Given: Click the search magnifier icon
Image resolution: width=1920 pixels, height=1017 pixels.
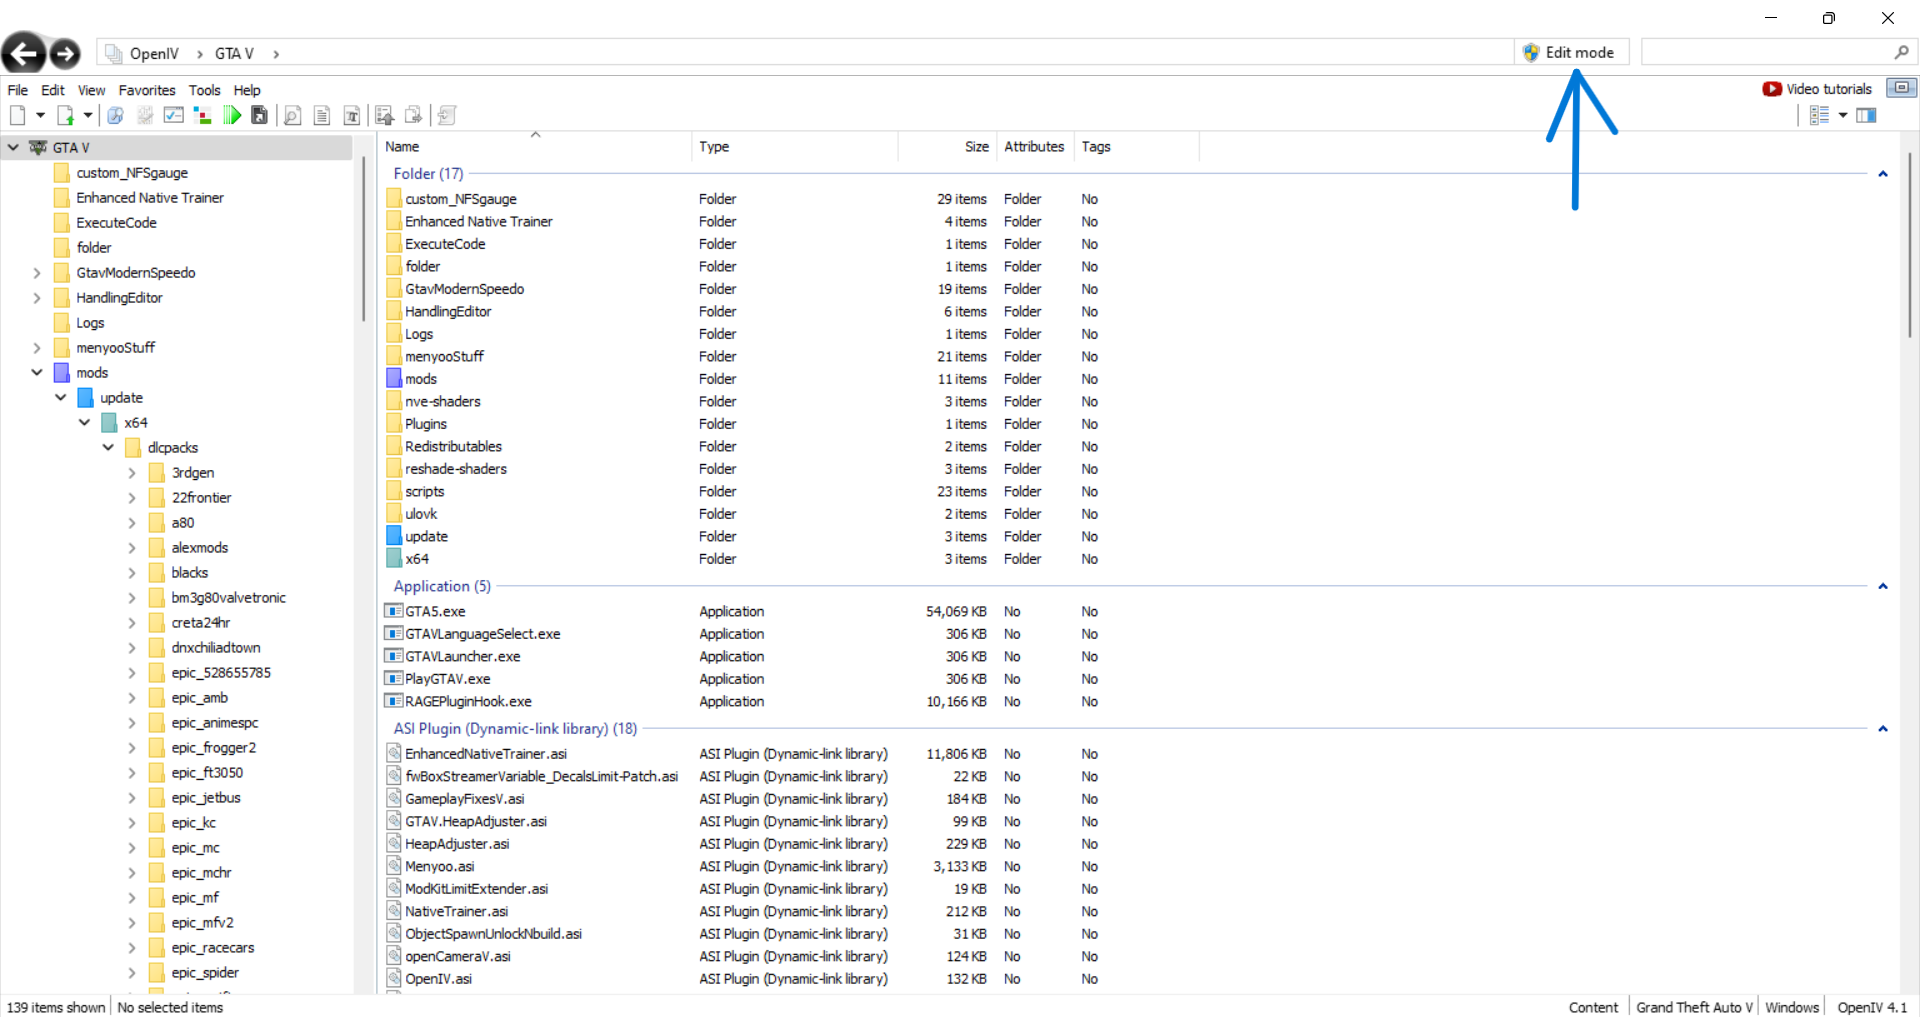Looking at the screenshot, I should tap(1901, 52).
